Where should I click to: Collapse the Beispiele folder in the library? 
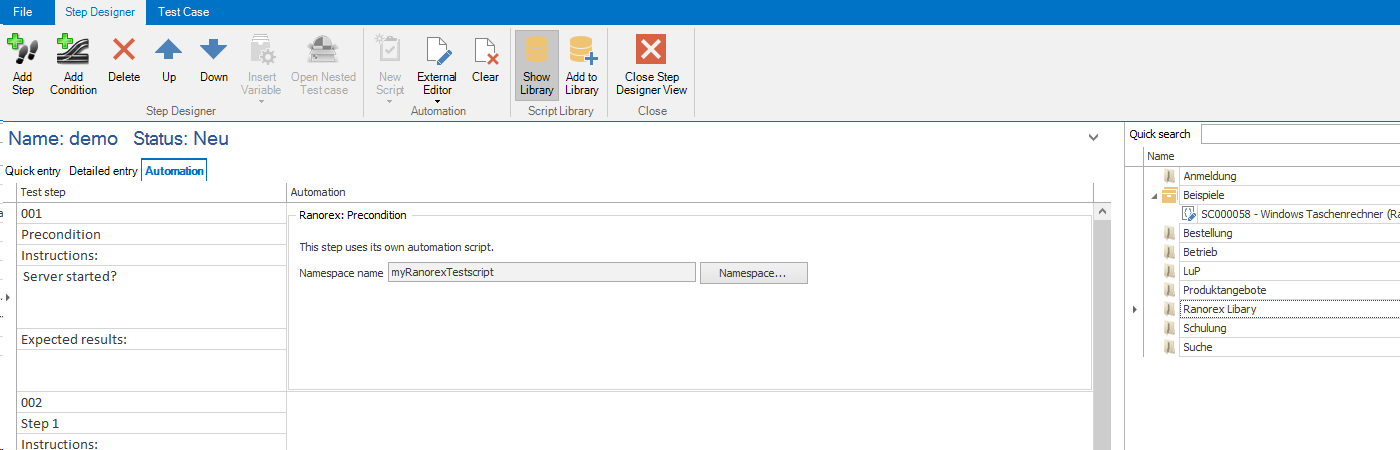tap(1154, 196)
